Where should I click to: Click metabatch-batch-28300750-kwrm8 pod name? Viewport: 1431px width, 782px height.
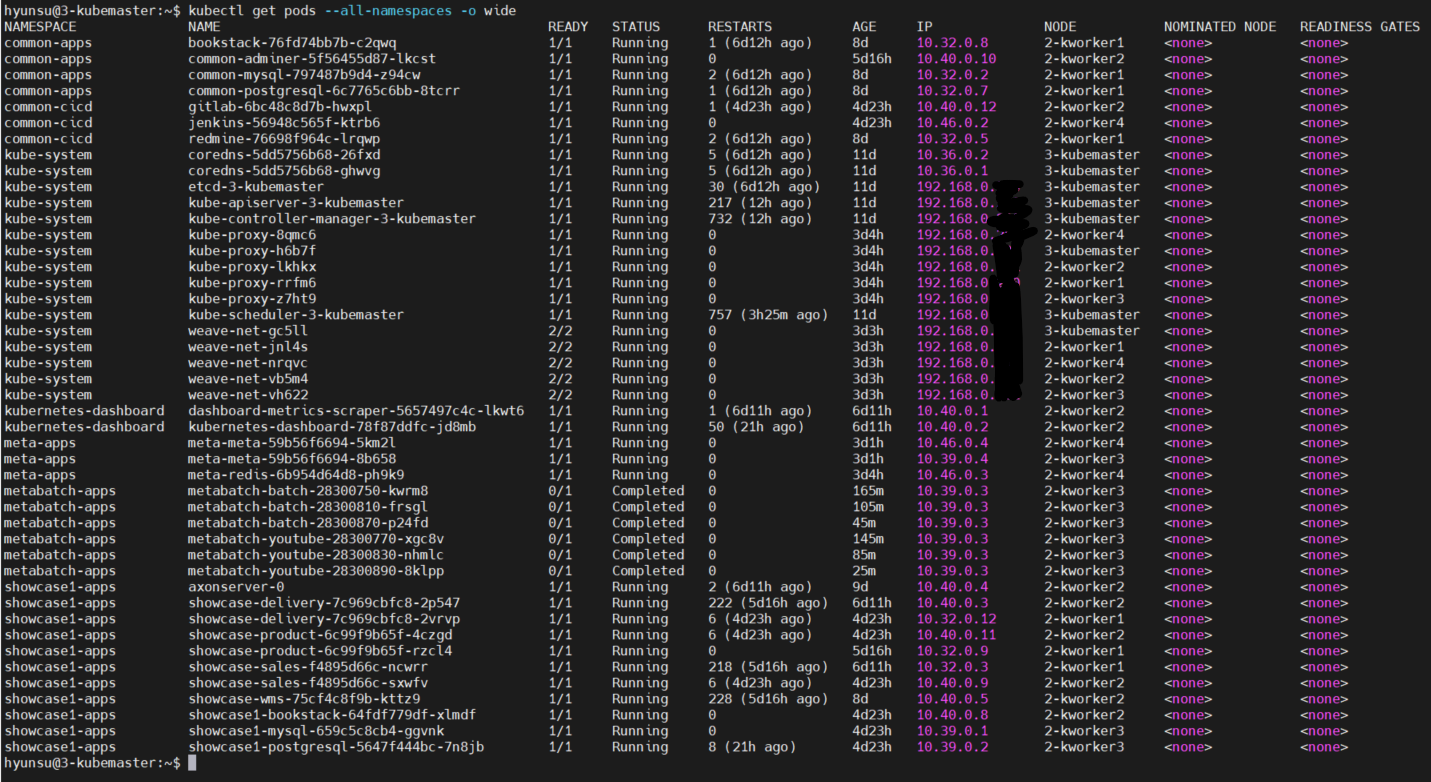click(x=308, y=491)
